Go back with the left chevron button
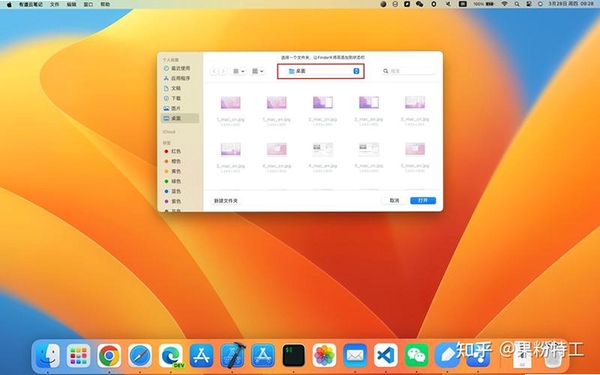Viewport: 600px width, 375px height. point(214,71)
